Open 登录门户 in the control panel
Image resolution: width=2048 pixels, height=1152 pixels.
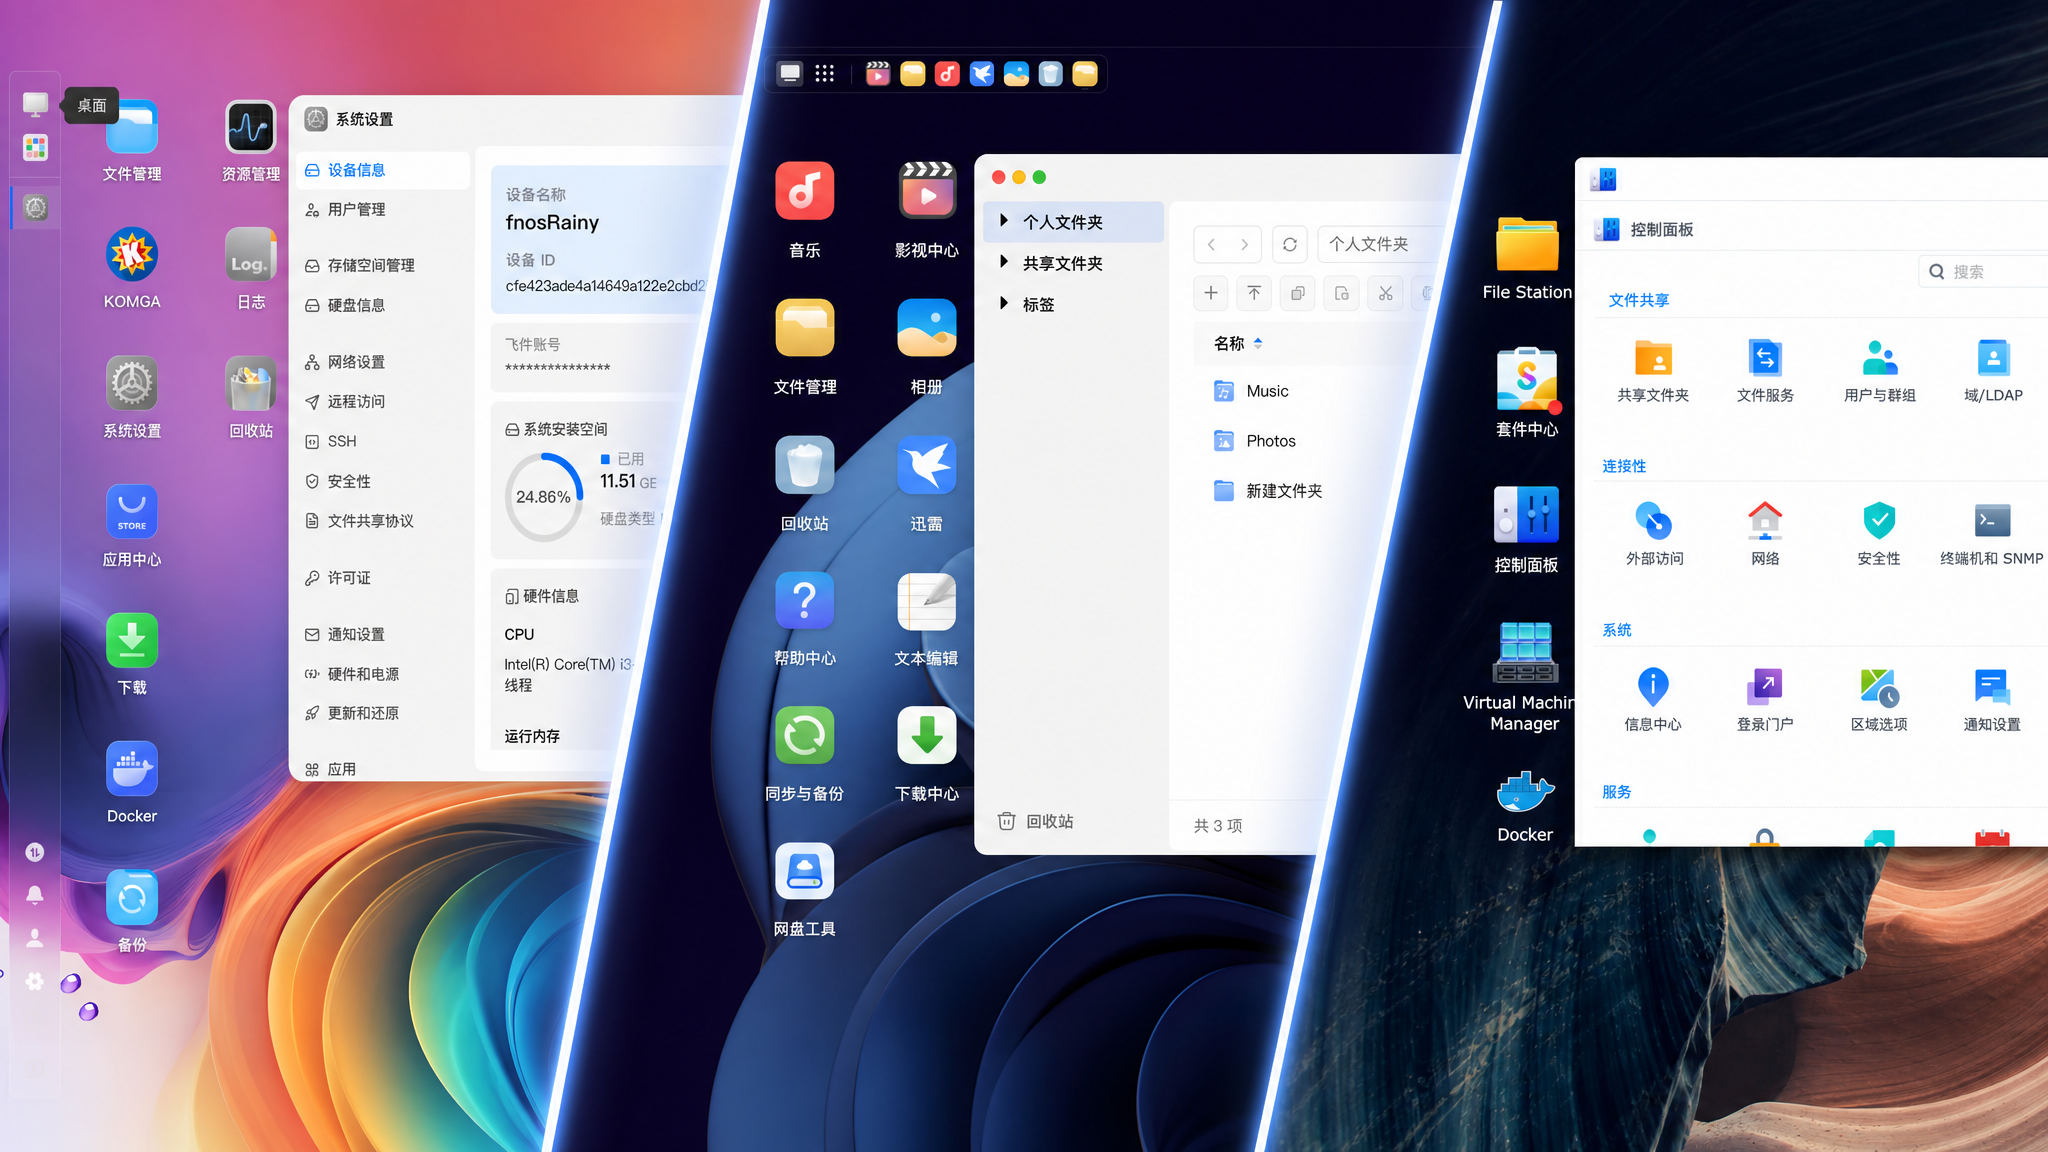coord(1765,687)
